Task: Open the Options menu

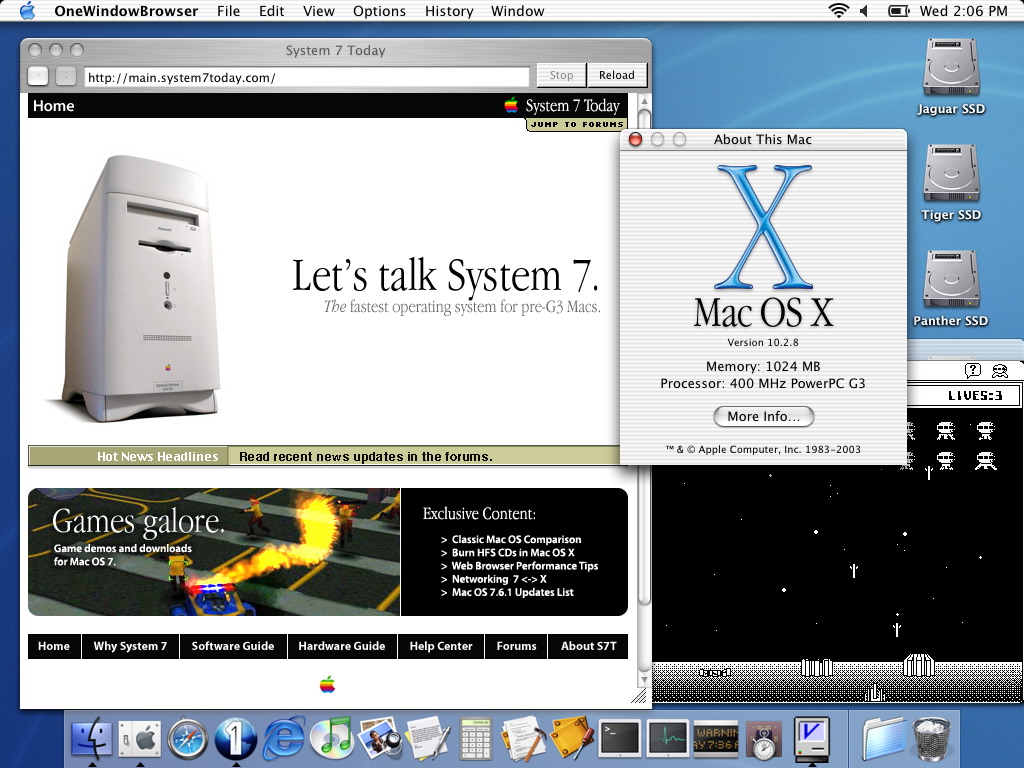Action: [379, 11]
